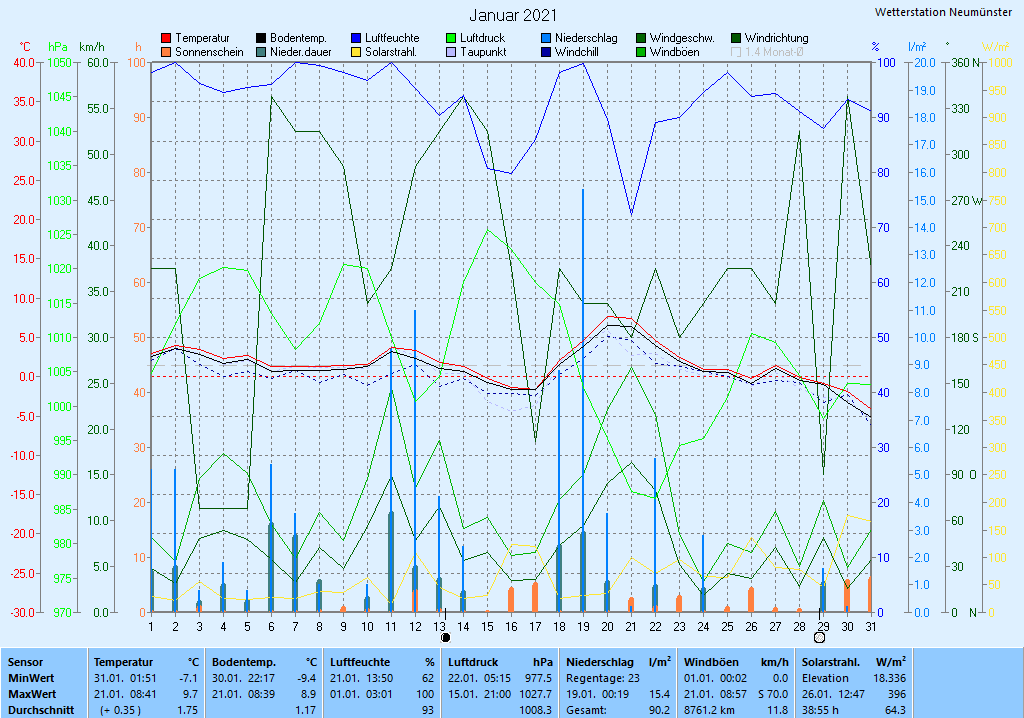1024x718 pixels.
Task: Click the Temperatur column header in table
Action: (123, 662)
